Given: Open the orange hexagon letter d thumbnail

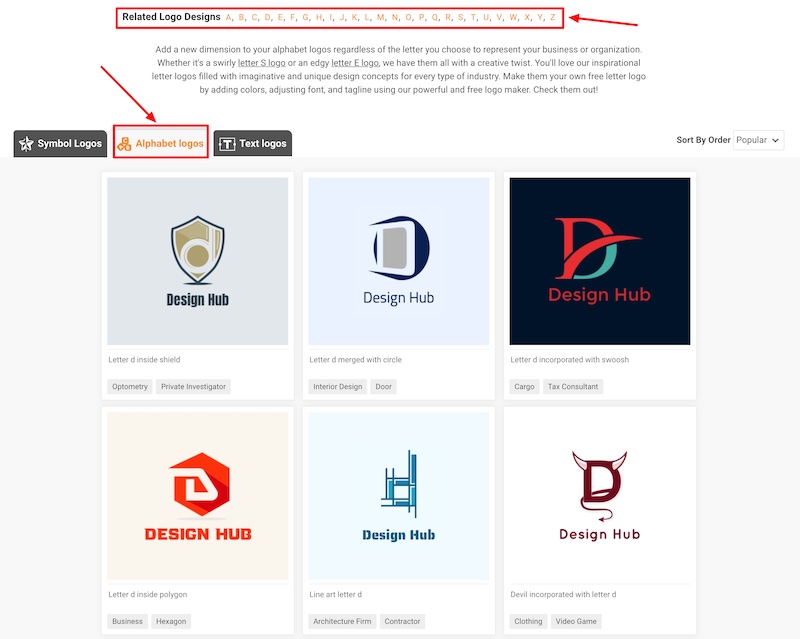Looking at the screenshot, I should tap(197, 496).
